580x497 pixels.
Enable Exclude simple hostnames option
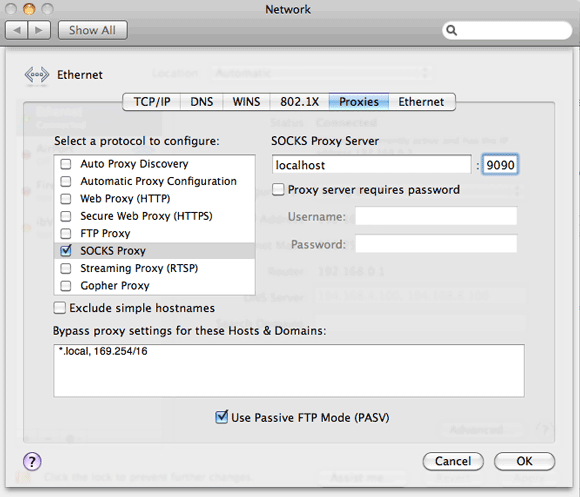coord(60,308)
